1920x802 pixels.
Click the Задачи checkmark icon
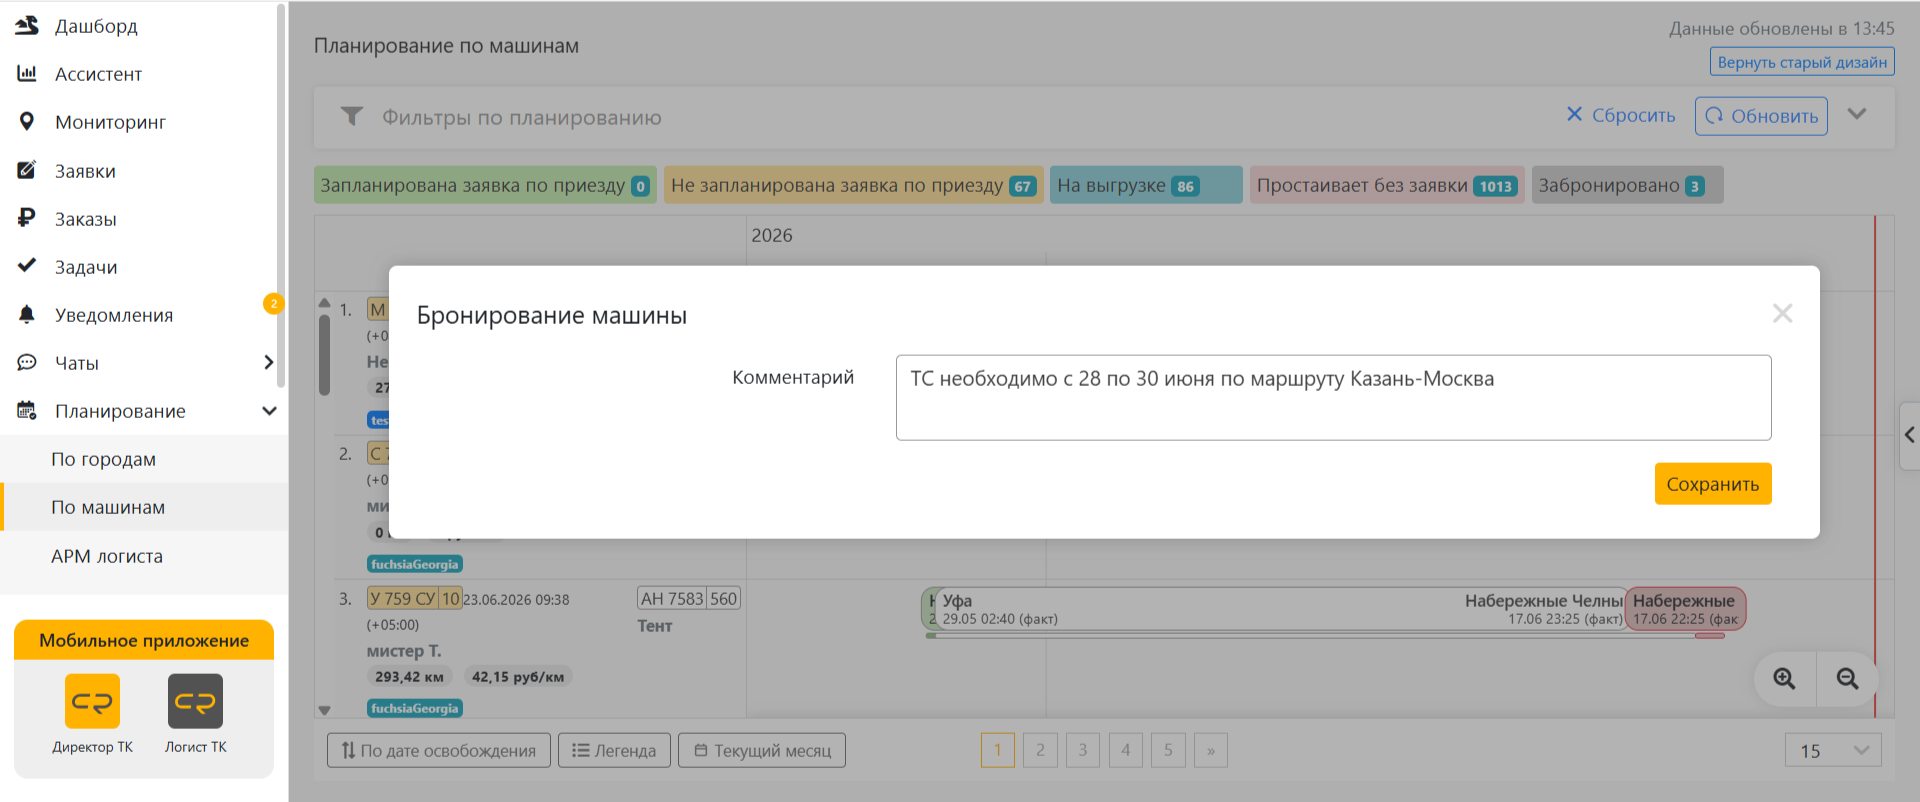tap(27, 266)
